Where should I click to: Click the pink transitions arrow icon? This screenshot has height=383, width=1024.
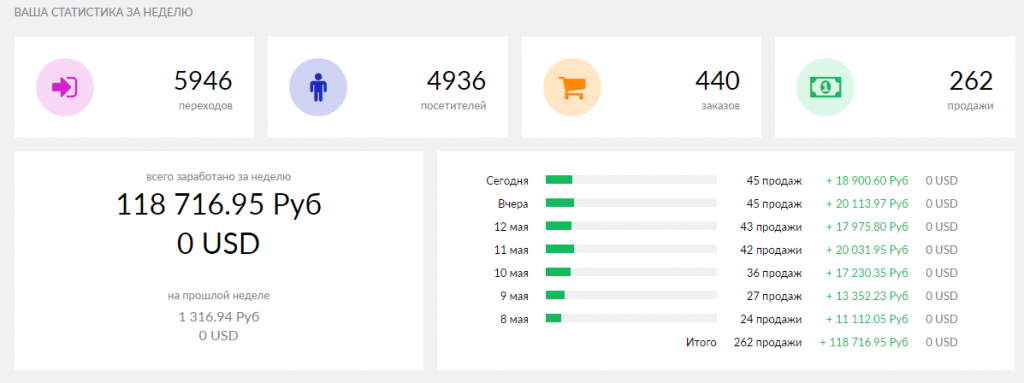click(x=65, y=87)
